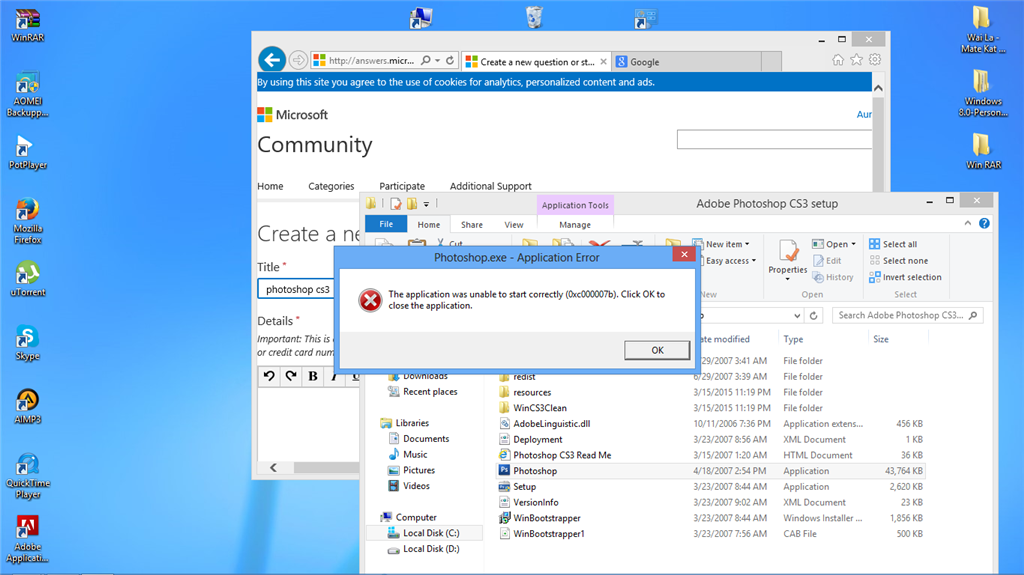
Task: Open browser address bar dropdown arrow
Action: (438, 61)
